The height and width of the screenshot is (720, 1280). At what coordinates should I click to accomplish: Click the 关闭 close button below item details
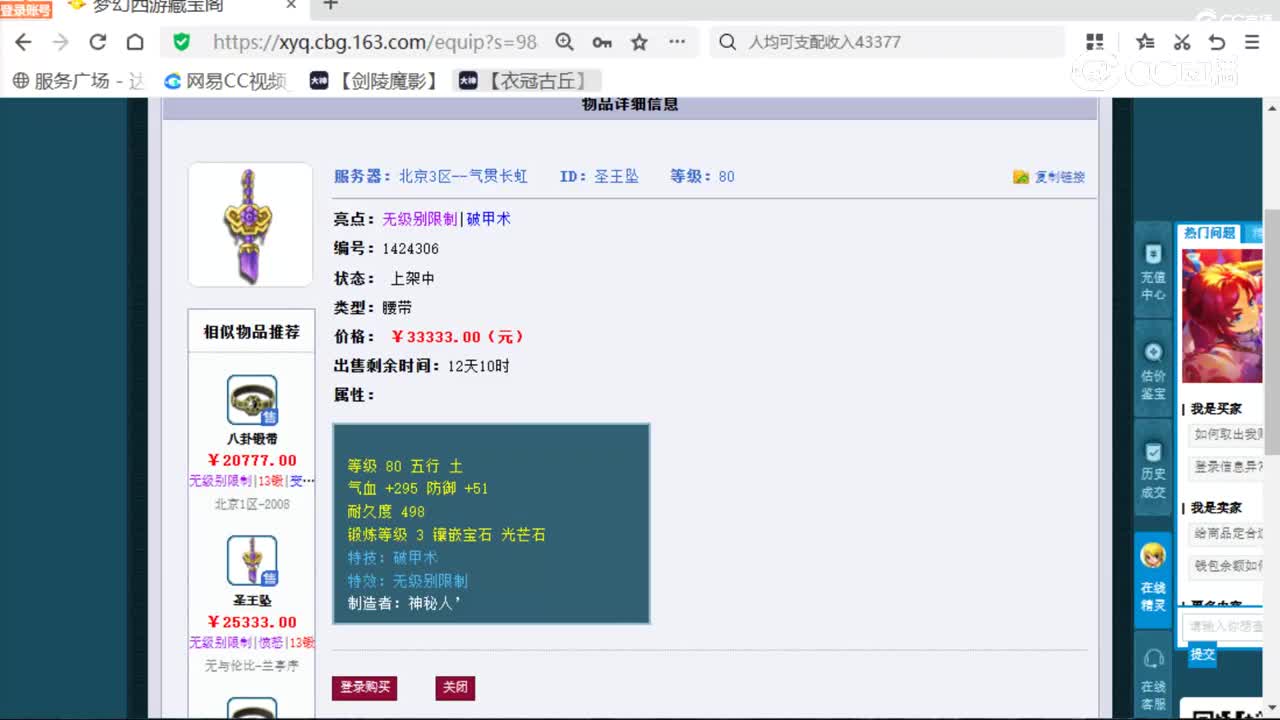click(455, 689)
